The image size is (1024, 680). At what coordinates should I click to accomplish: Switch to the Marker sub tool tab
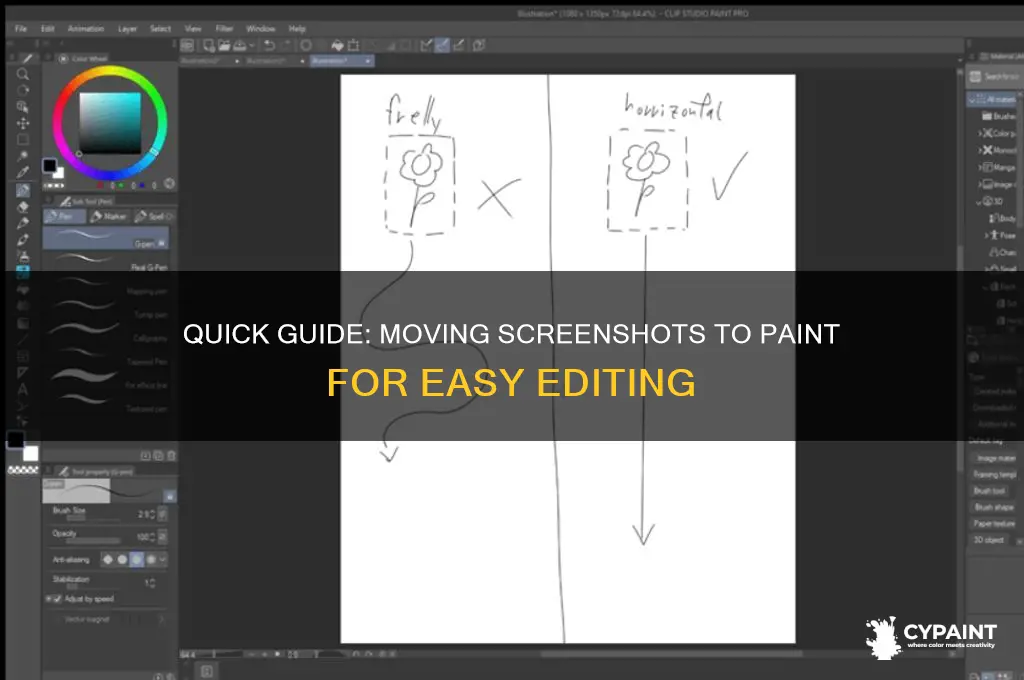point(108,216)
